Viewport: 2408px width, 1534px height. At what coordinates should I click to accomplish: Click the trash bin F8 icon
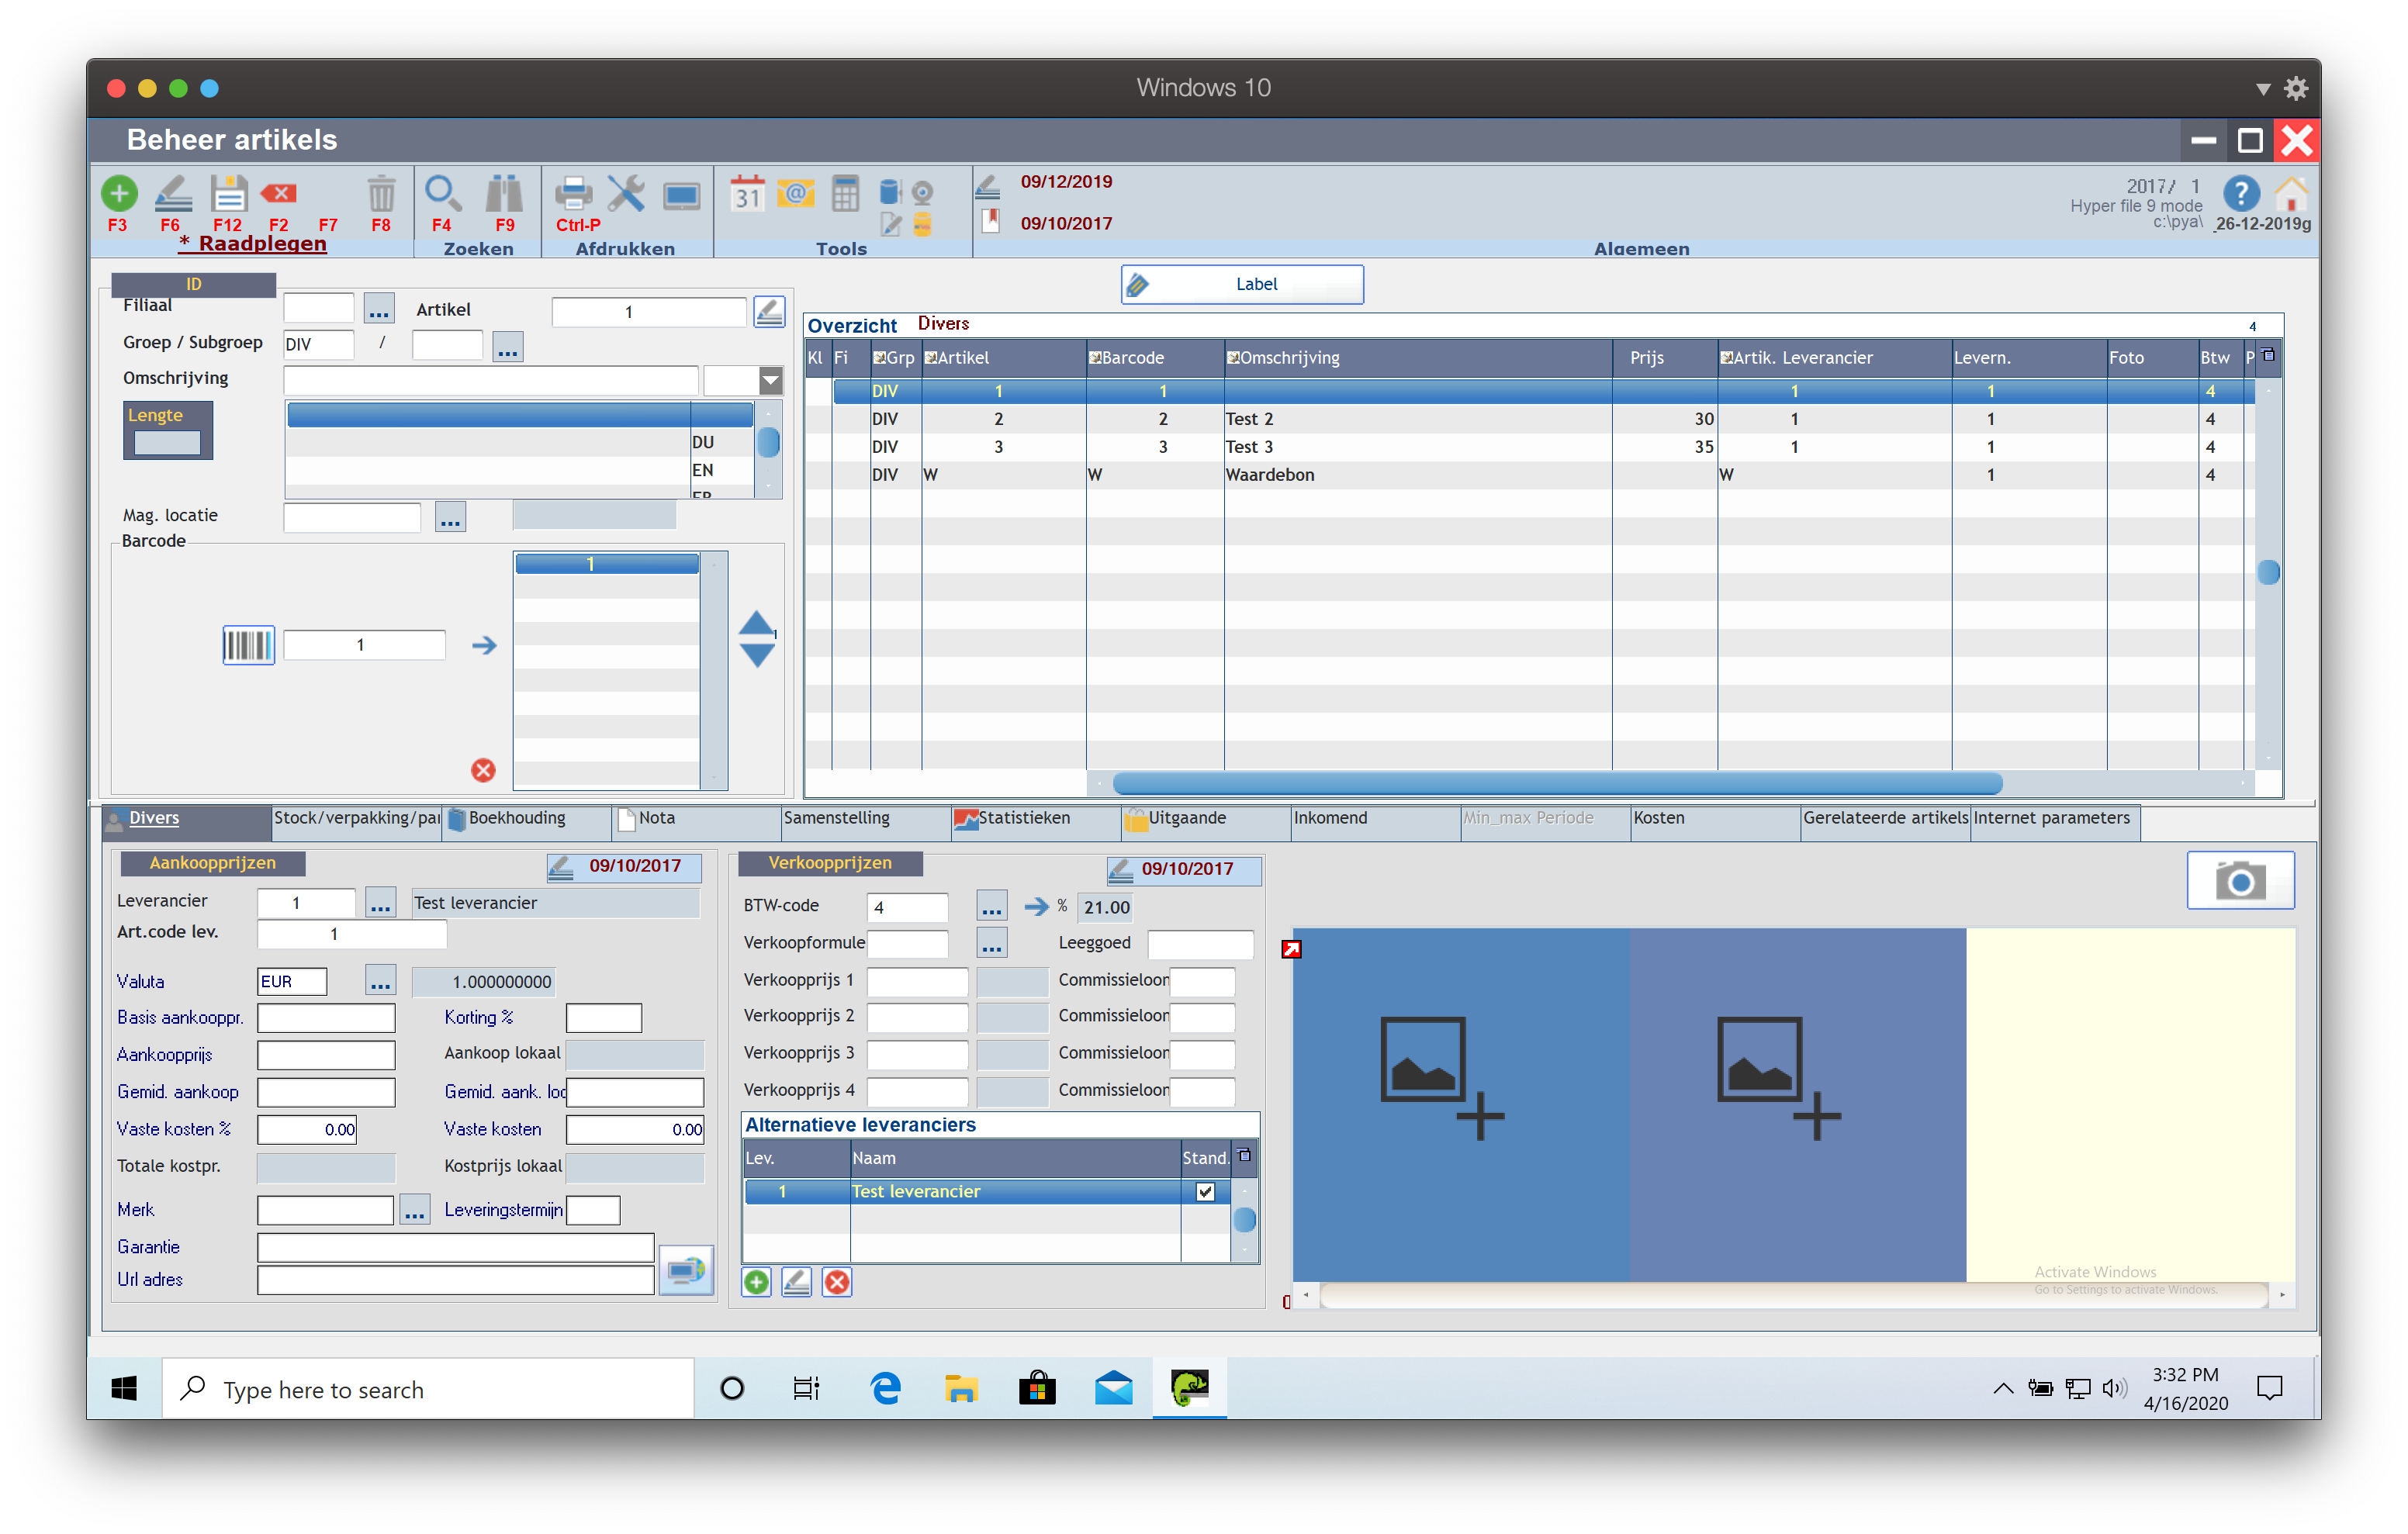(381, 193)
